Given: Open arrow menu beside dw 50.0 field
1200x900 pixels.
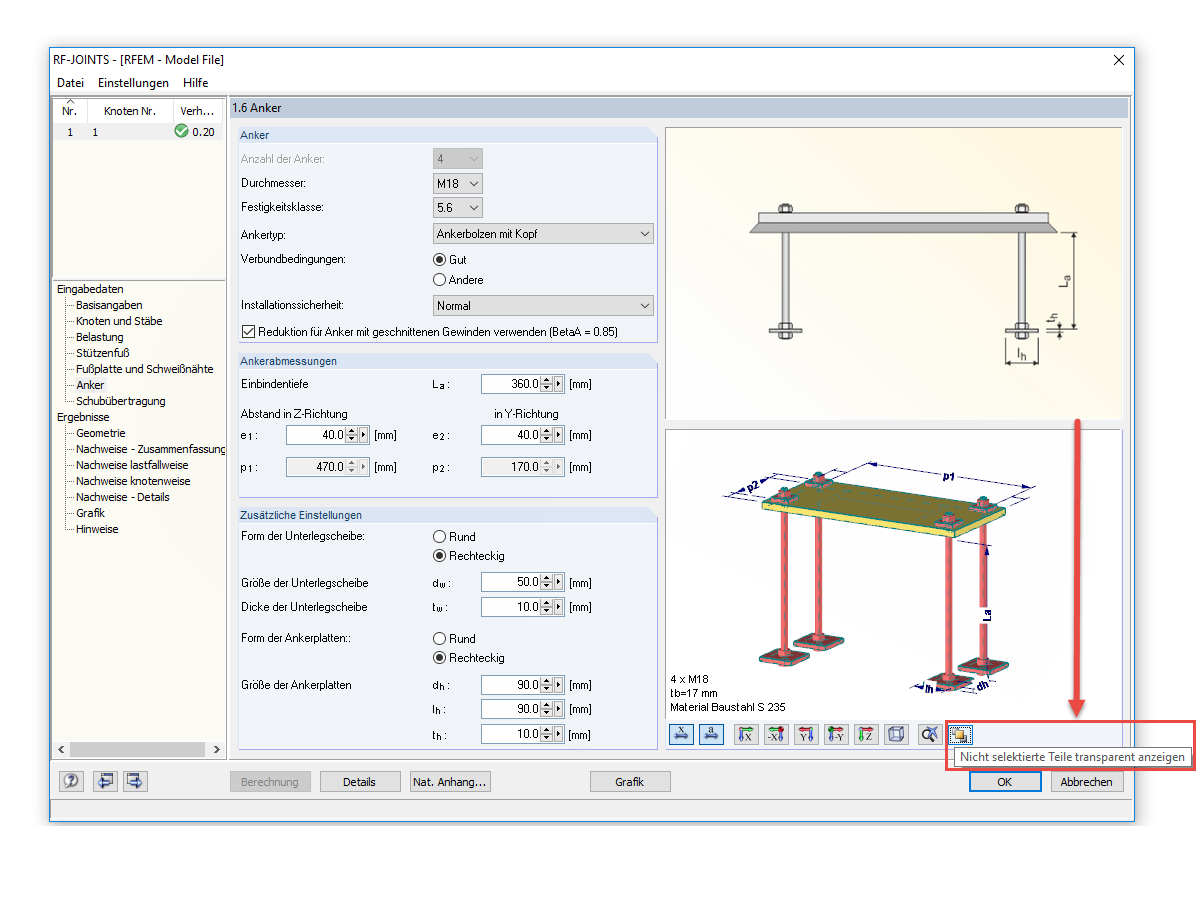Looking at the screenshot, I should tap(559, 582).
